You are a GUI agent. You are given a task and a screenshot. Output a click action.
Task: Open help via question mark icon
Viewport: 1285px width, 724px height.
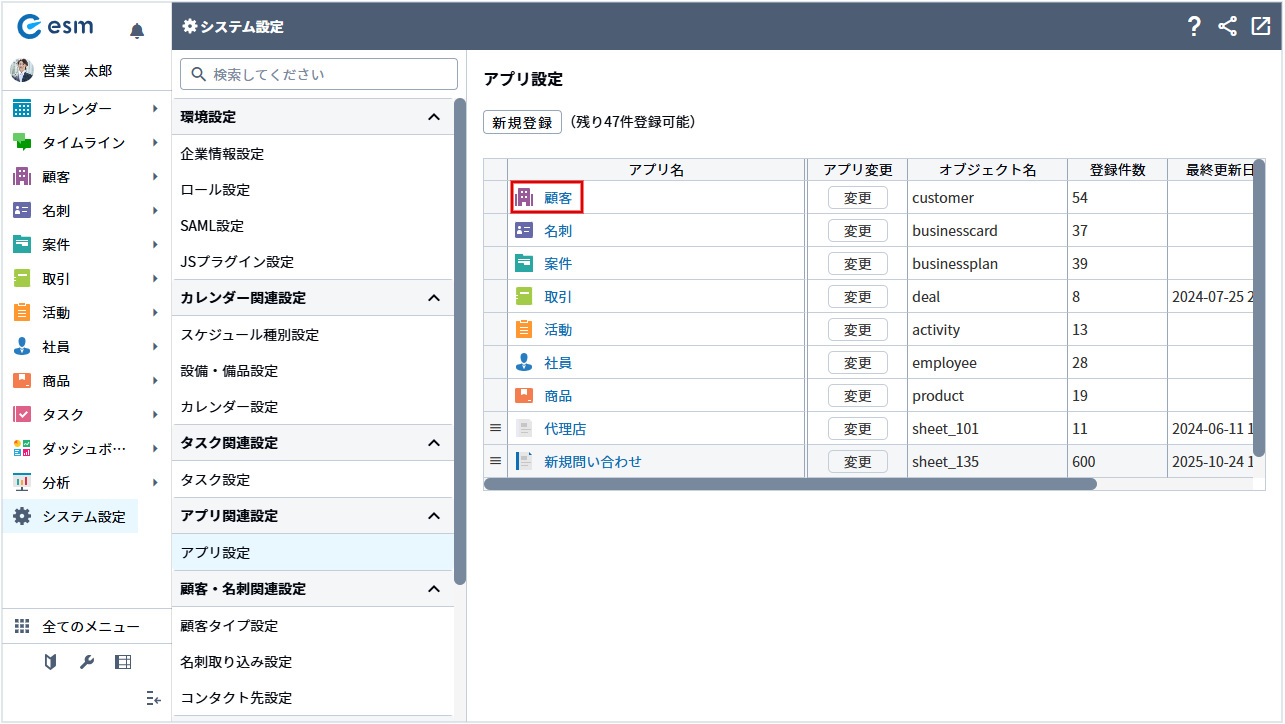click(1194, 27)
